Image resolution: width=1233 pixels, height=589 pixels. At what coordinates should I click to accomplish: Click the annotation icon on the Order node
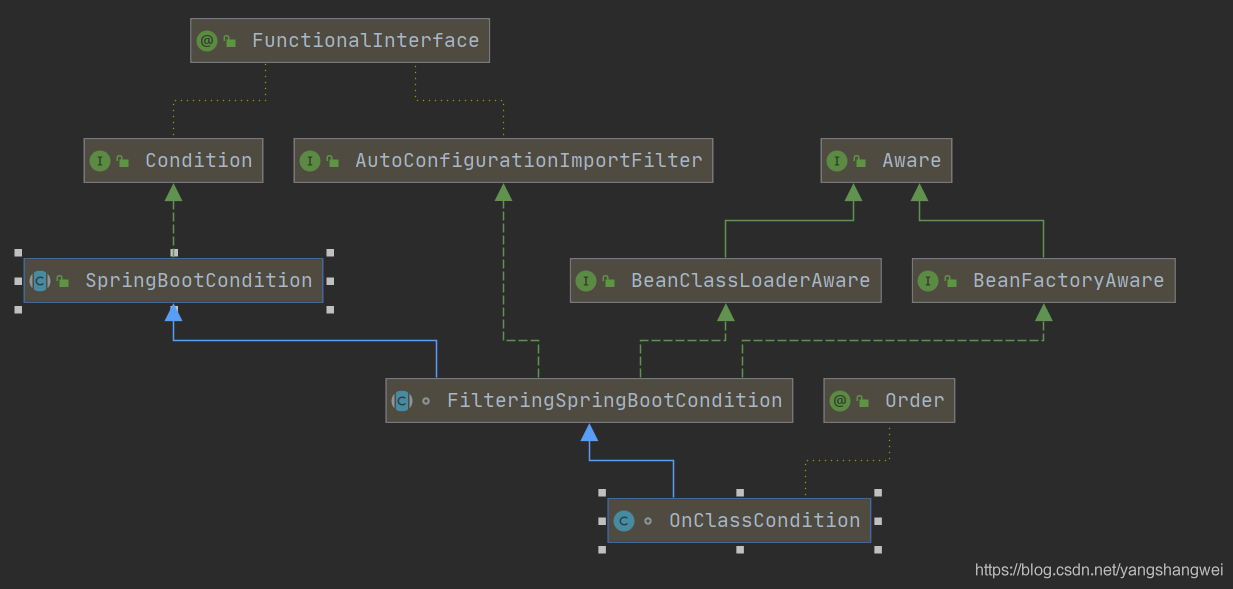pos(840,401)
